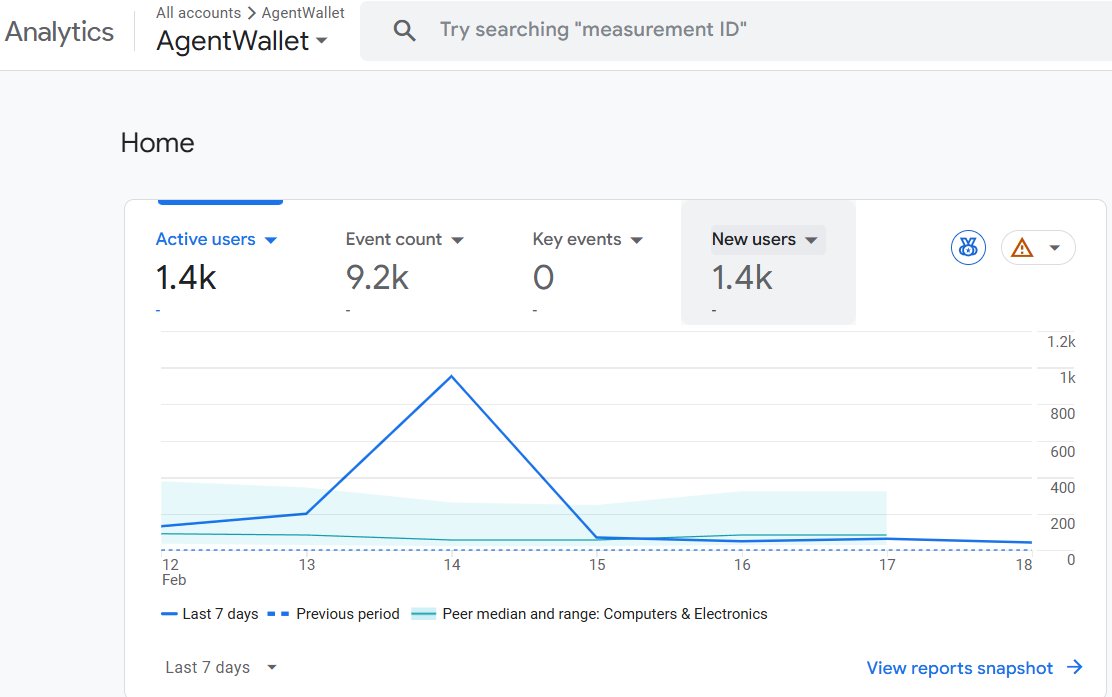This screenshot has width=1112, height=697.
Task: Open the New users metric dropdown
Action: coord(811,240)
